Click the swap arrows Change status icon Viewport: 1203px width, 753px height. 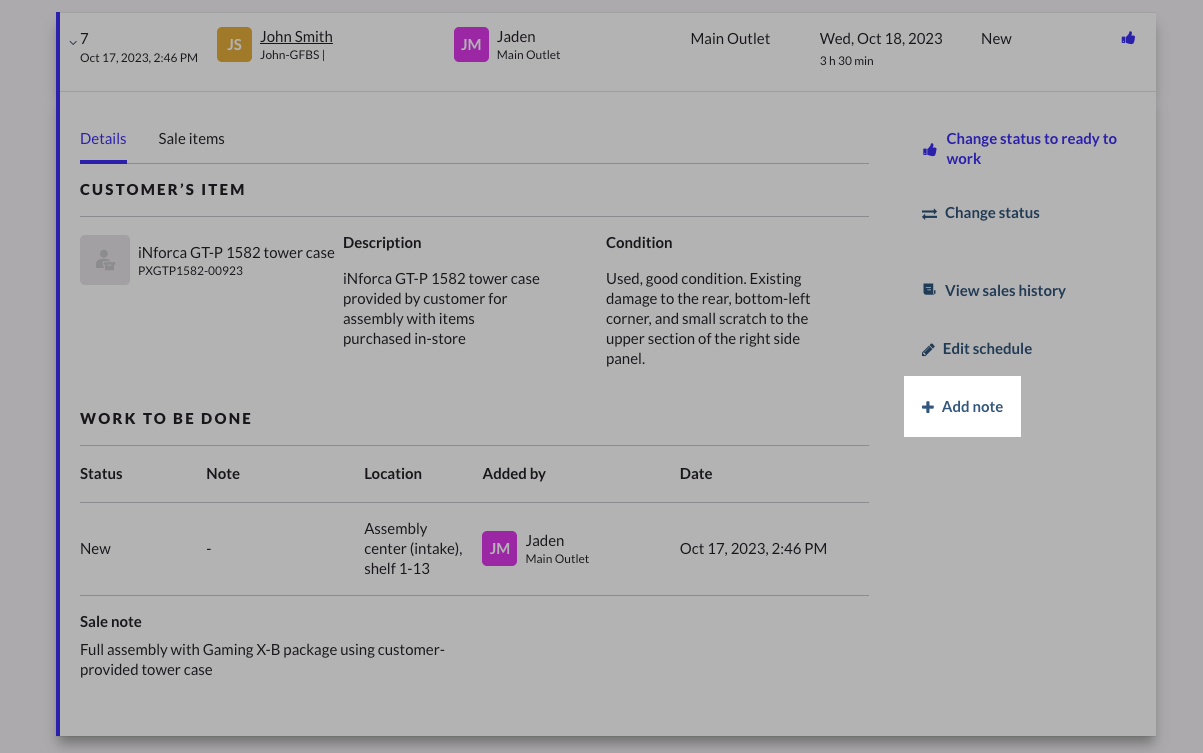tap(929, 213)
